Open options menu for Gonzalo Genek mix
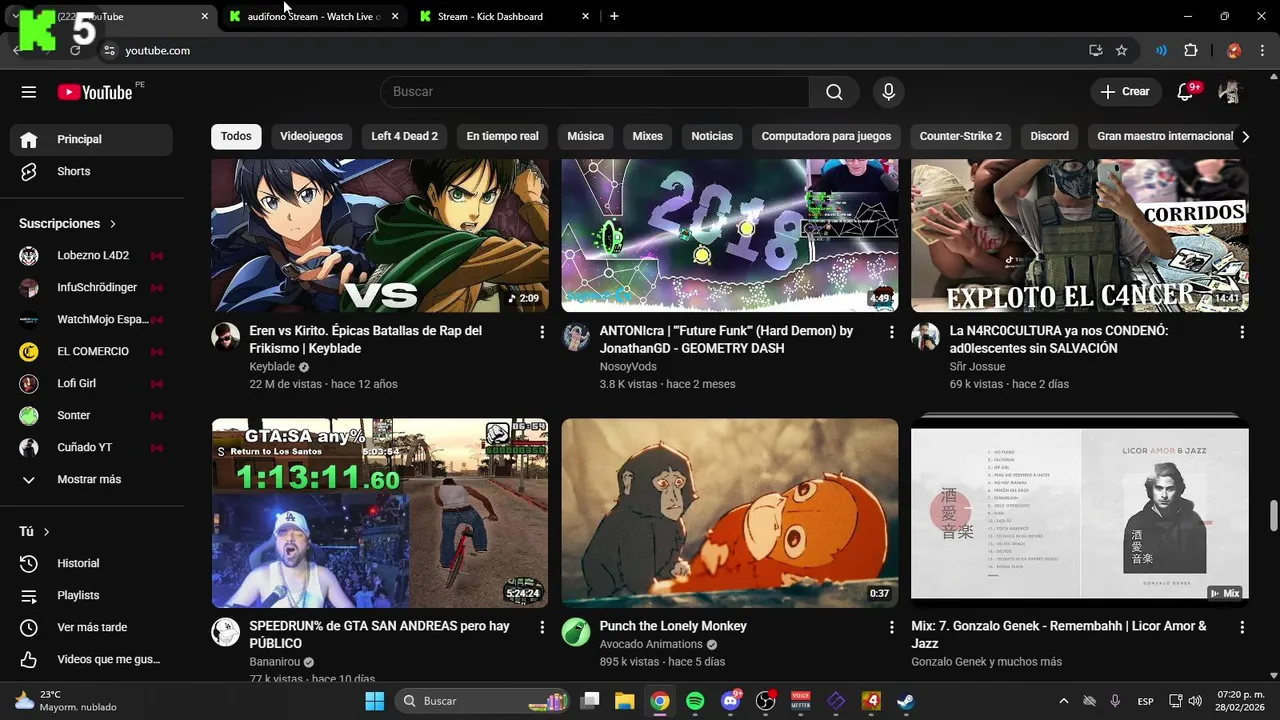Screen dimensions: 1280x720 tap(1242, 628)
